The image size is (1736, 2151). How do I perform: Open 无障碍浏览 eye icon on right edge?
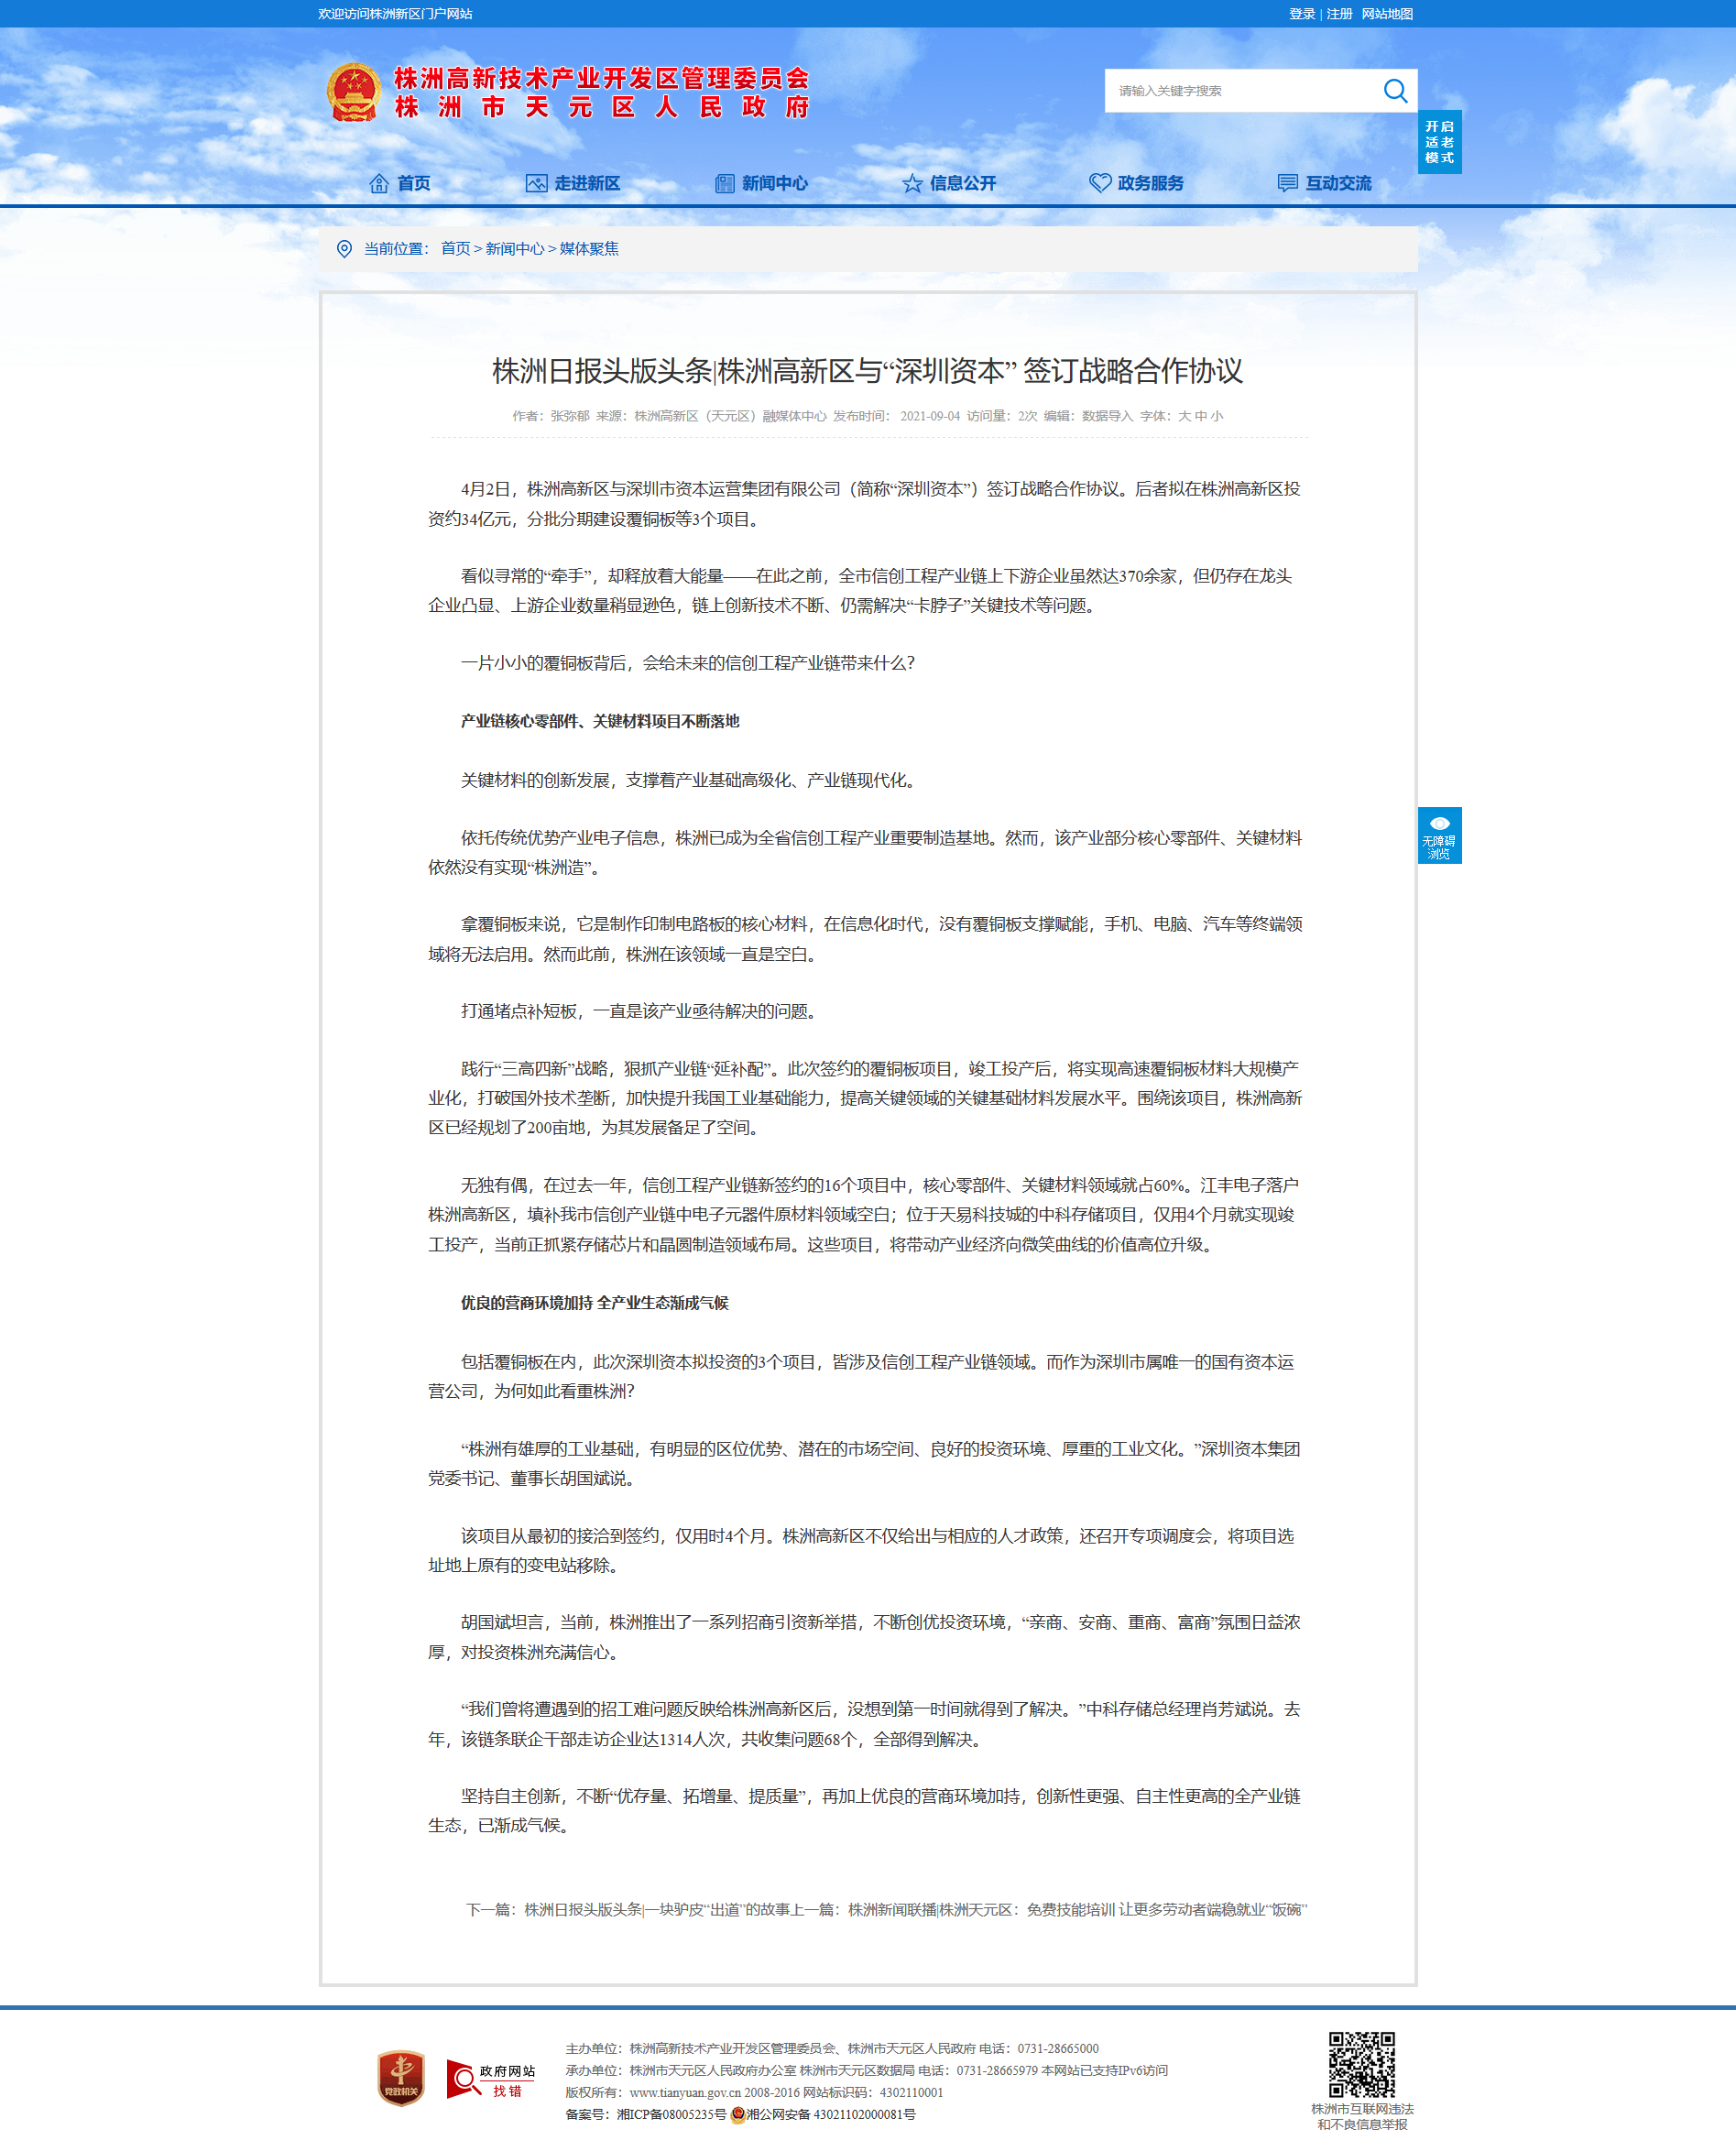pos(1439,835)
